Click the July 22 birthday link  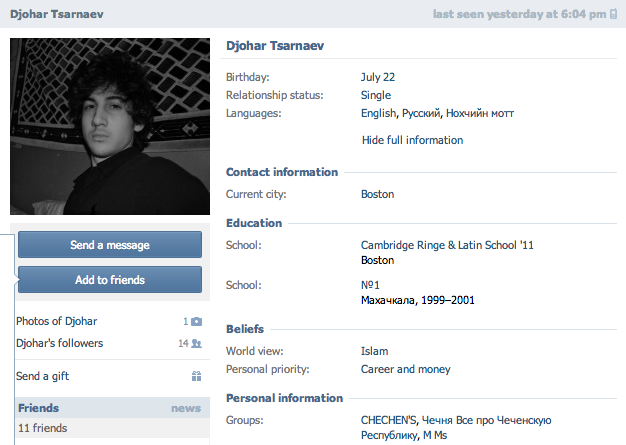pos(379,77)
